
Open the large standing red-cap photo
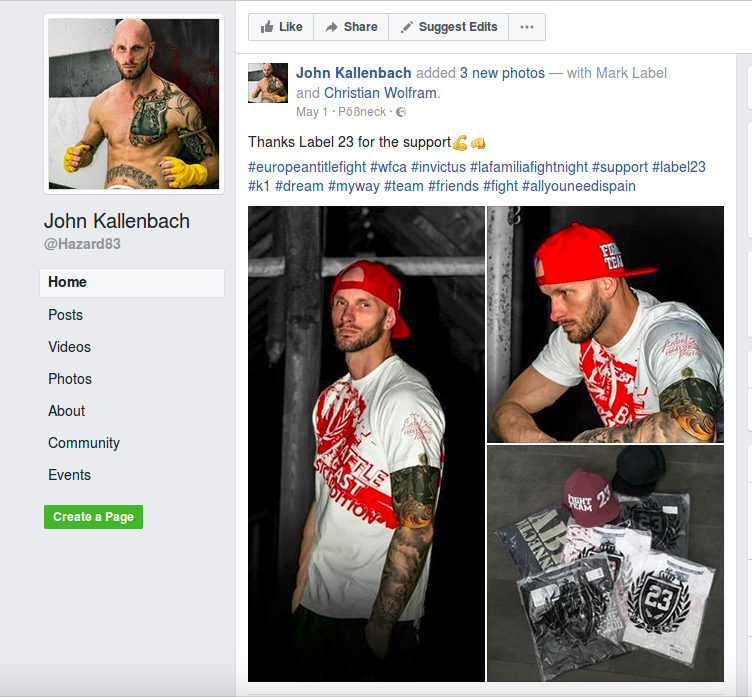click(366, 444)
